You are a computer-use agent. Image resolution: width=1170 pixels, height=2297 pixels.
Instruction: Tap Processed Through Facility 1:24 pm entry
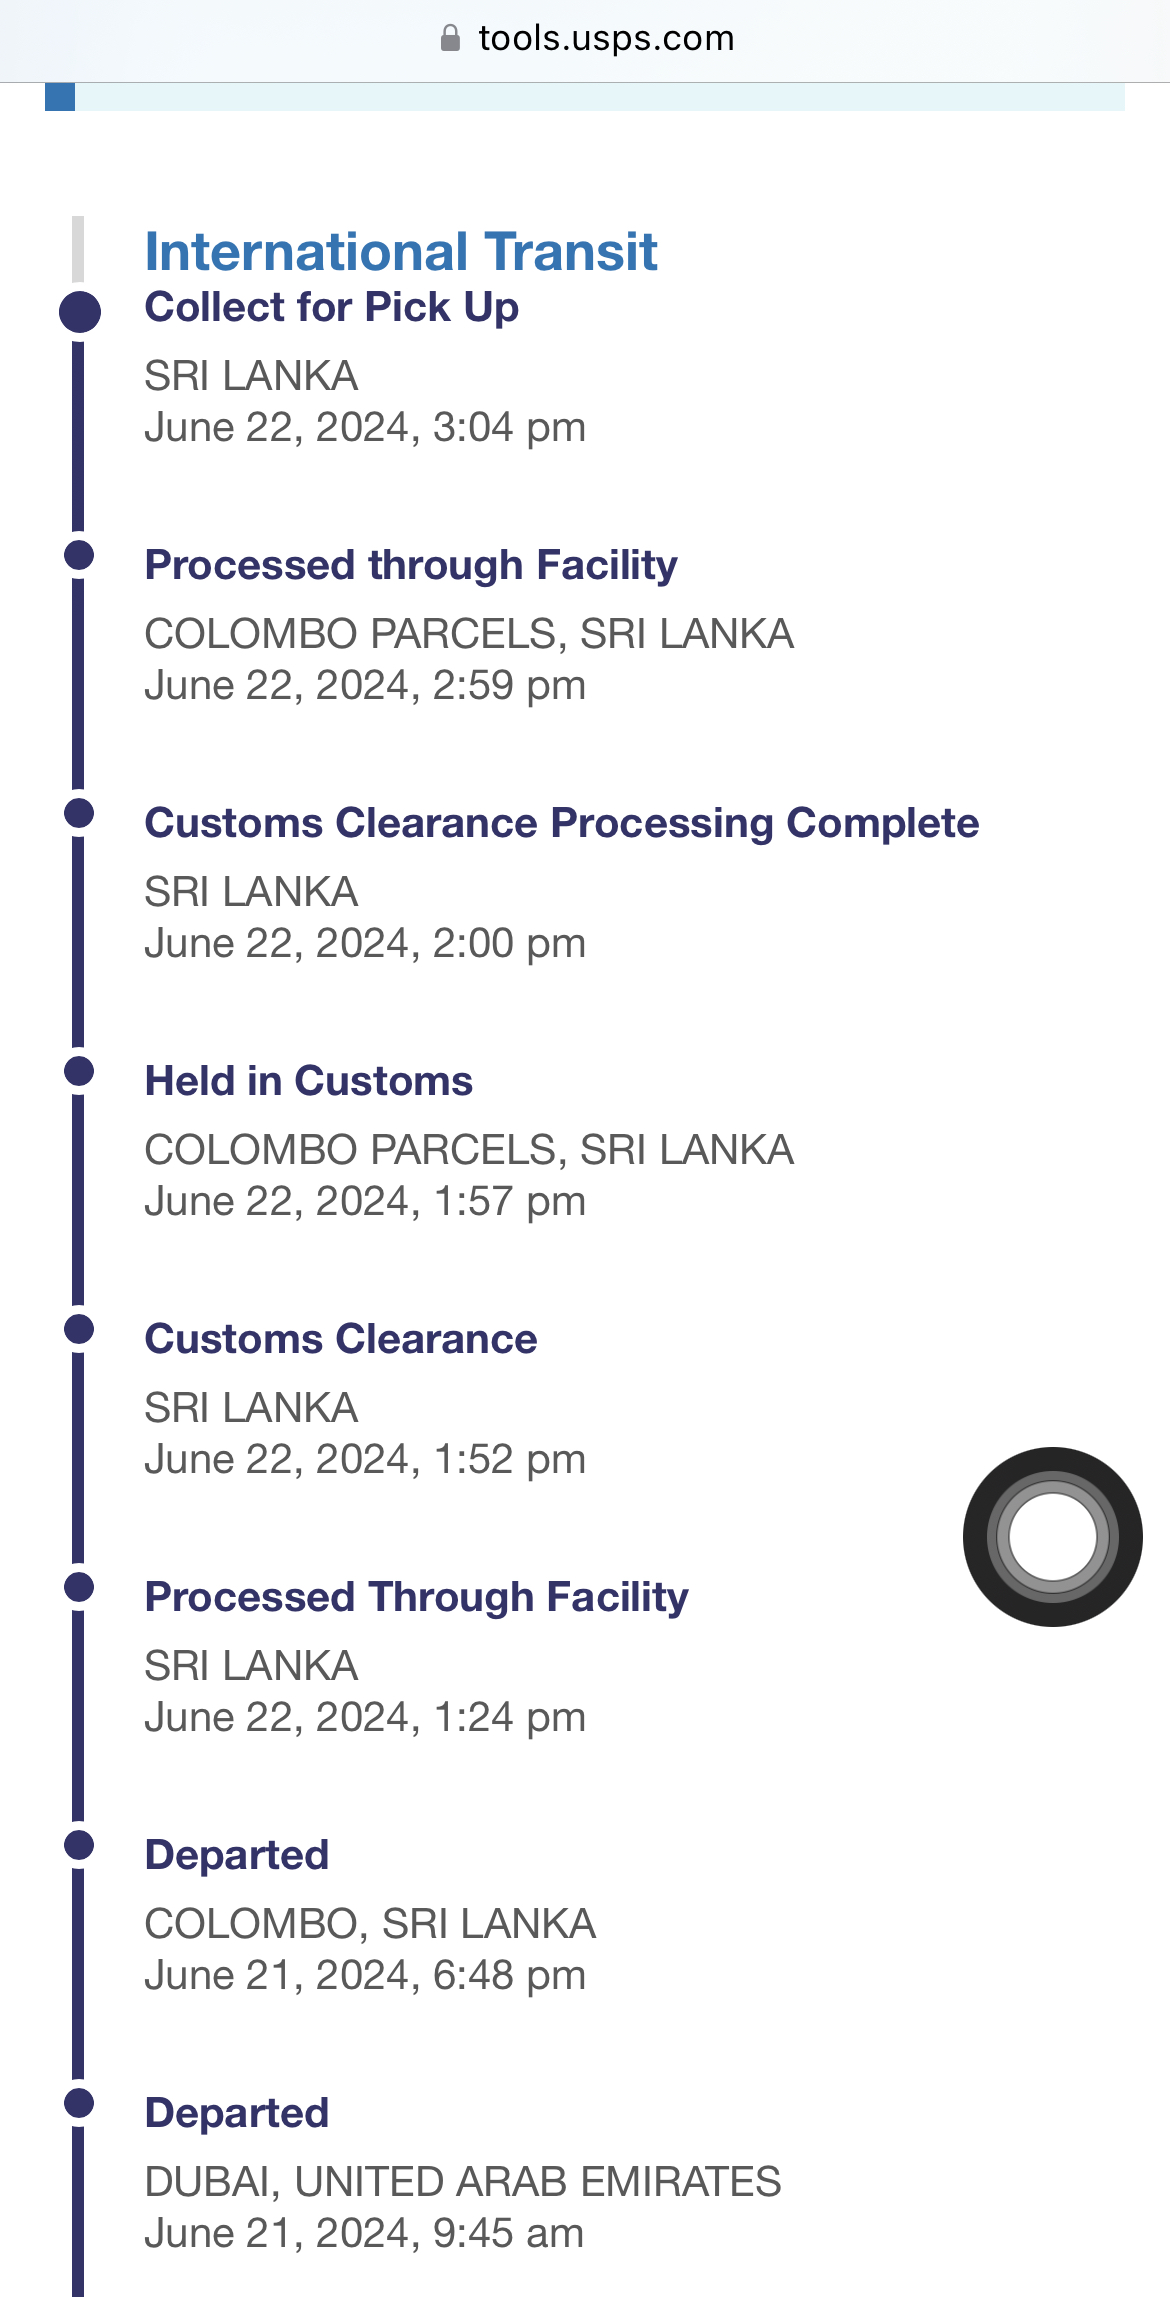coord(417,1597)
